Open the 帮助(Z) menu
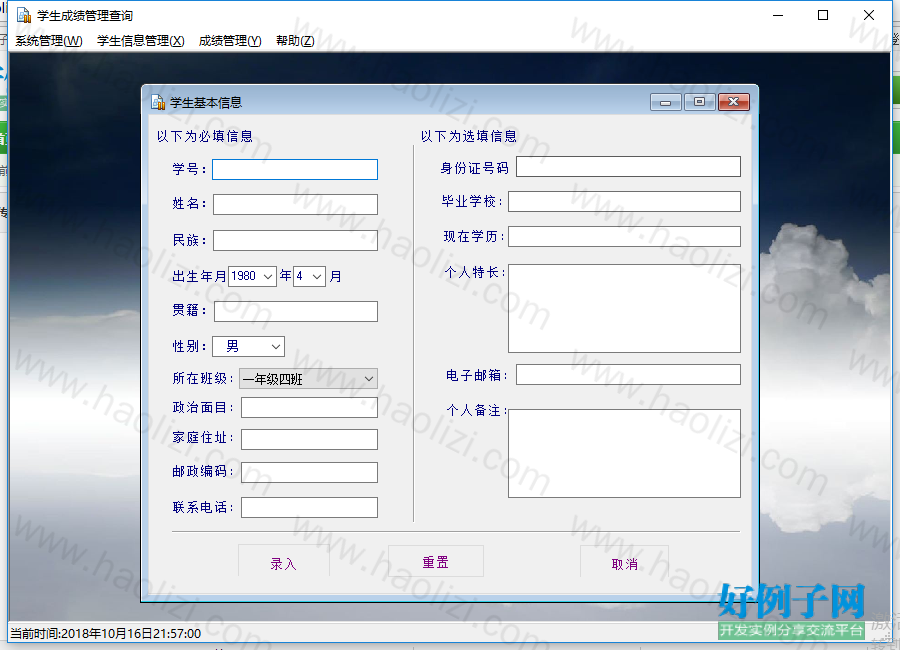The image size is (900, 650). [295, 41]
